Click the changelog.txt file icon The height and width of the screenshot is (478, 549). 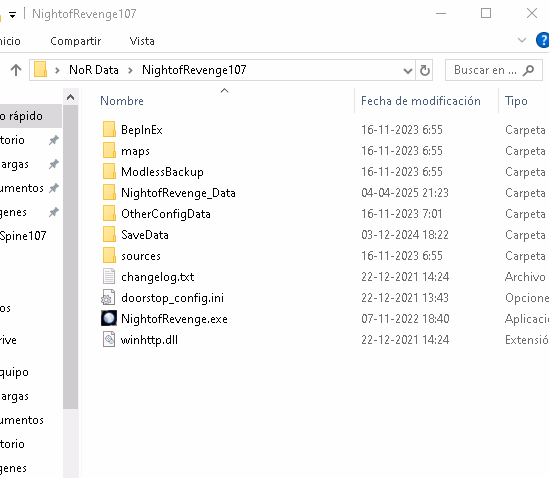[x=109, y=277]
